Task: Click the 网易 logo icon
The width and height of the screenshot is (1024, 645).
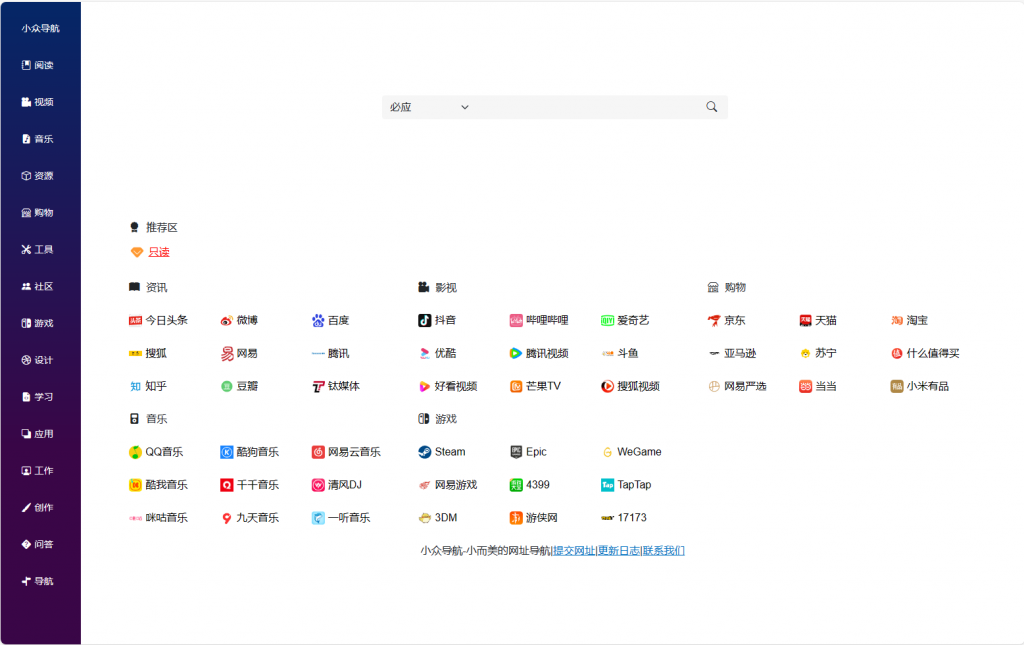Action: coord(227,354)
